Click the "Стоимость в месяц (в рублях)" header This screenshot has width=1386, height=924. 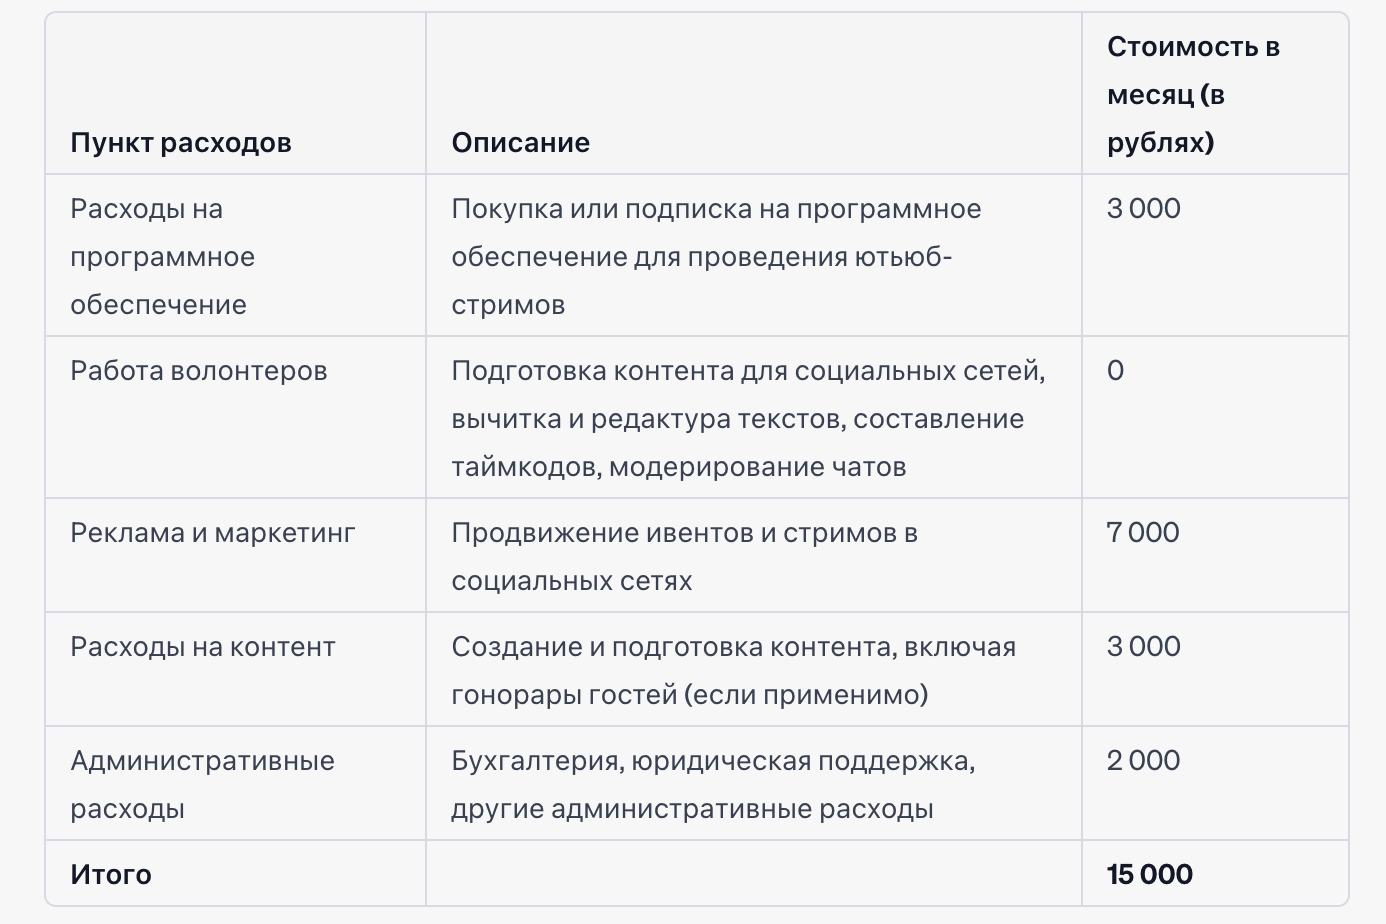pos(1193,95)
